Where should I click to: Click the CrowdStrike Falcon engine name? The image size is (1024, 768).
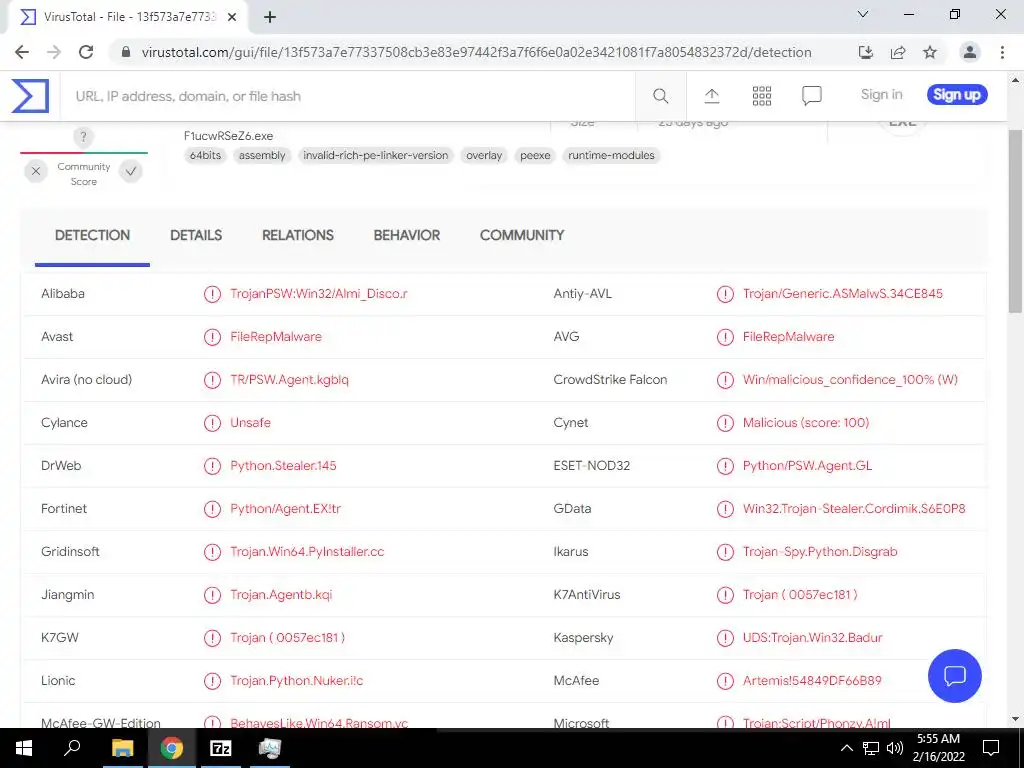coord(610,380)
